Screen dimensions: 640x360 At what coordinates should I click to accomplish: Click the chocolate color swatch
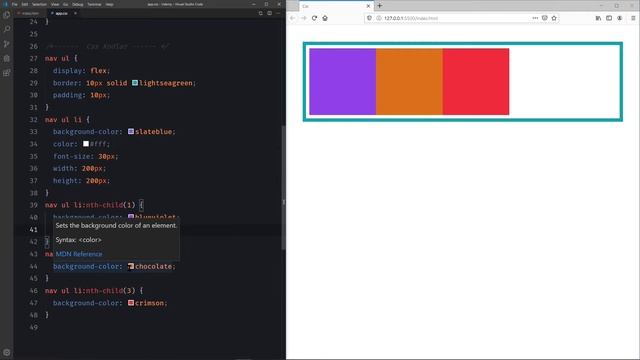point(131,266)
